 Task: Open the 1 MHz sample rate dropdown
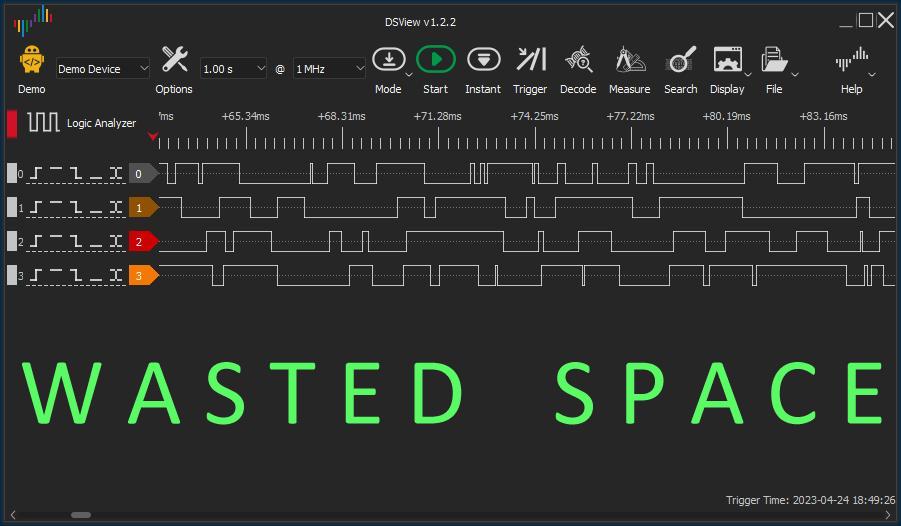click(329, 68)
